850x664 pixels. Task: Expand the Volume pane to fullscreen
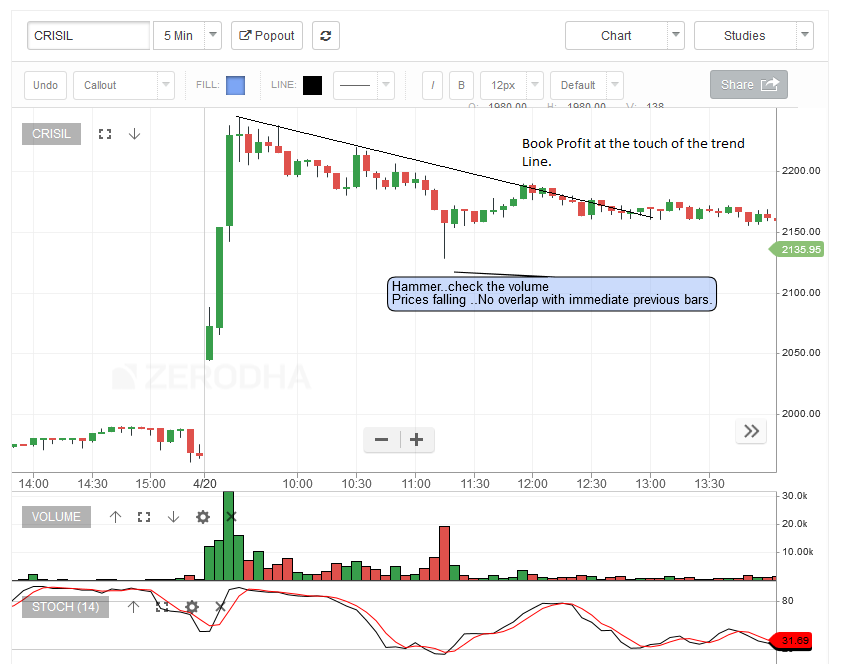pyautogui.click(x=144, y=517)
